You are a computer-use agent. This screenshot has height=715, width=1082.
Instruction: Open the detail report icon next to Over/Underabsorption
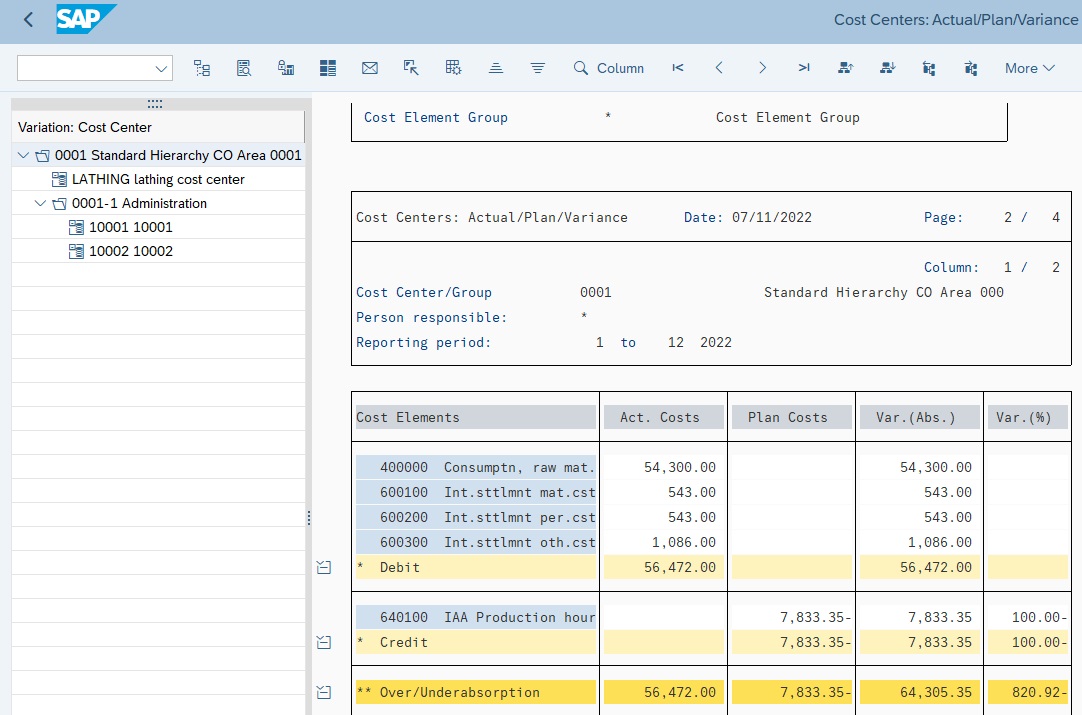[323, 691]
